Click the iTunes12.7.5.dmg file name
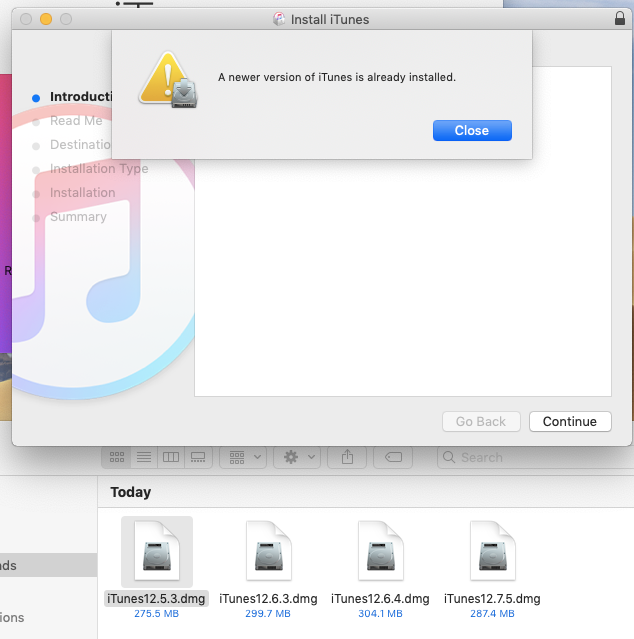This screenshot has height=639, width=634. click(492, 599)
